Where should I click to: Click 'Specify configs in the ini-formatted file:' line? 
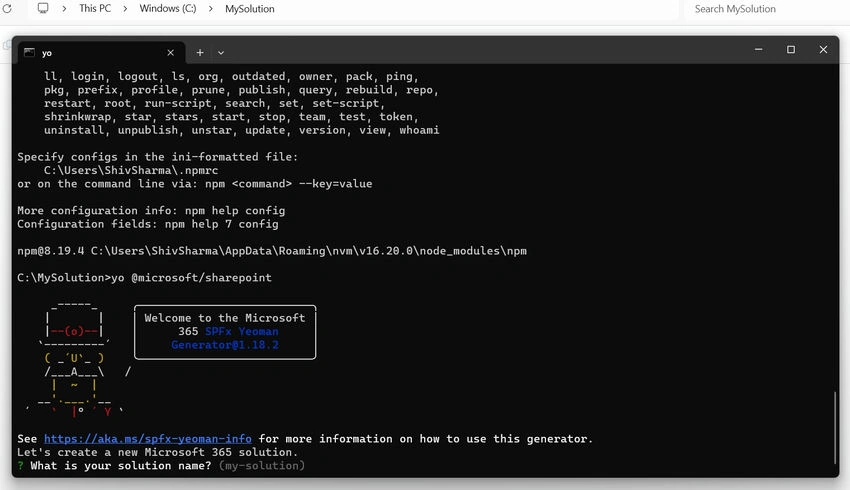[x=157, y=157]
